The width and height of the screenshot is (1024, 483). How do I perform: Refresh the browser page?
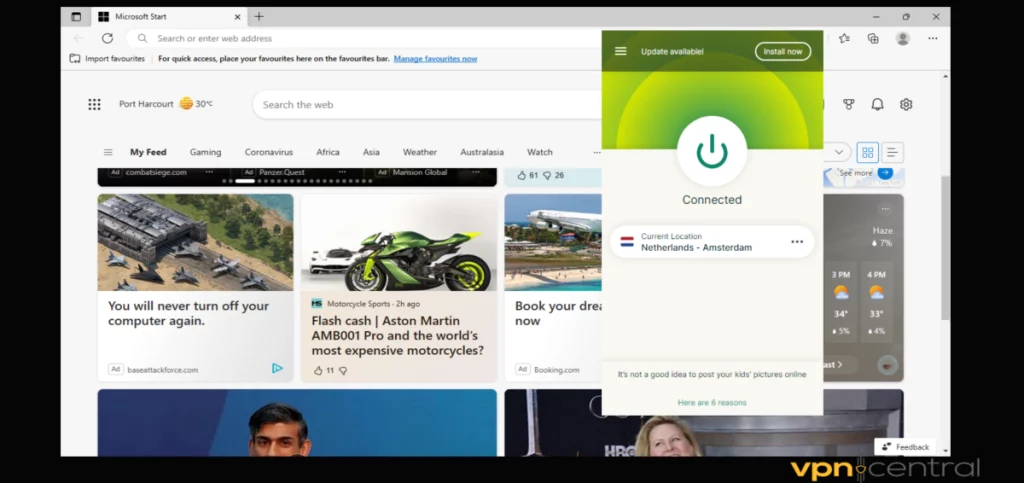[107, 38]
